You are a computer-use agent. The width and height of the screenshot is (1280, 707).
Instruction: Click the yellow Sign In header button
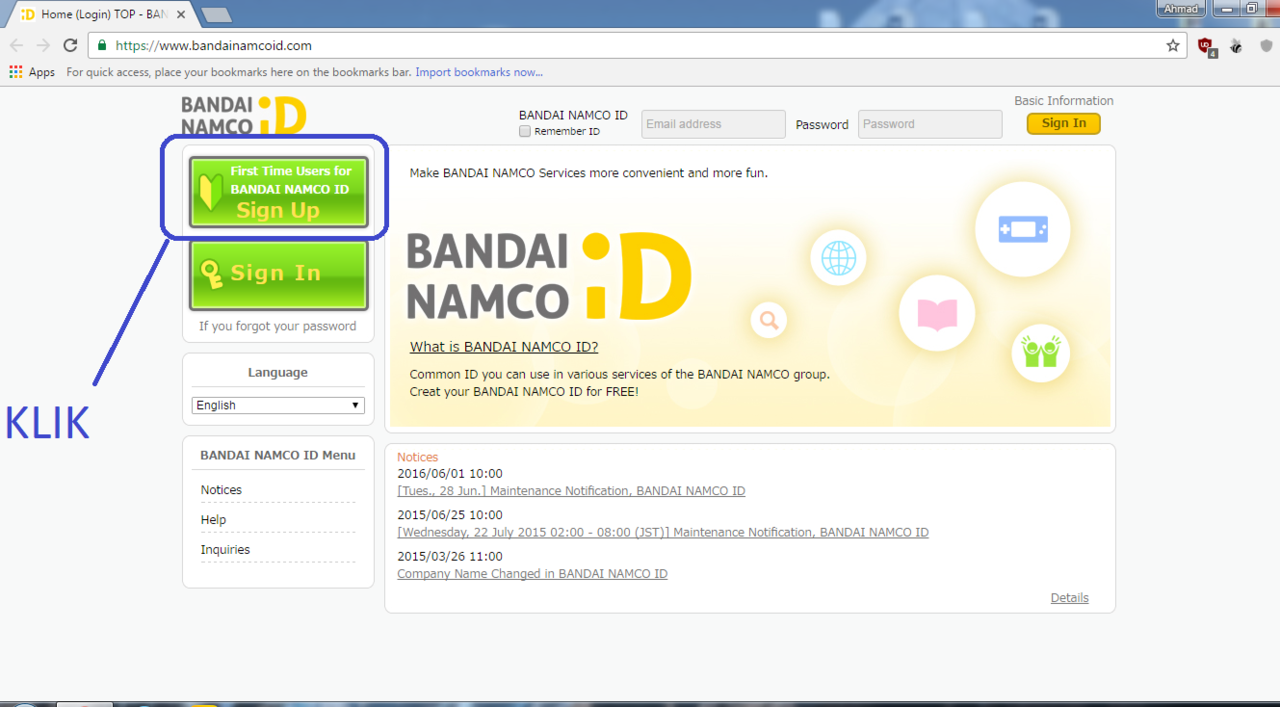click(1063, 123)
